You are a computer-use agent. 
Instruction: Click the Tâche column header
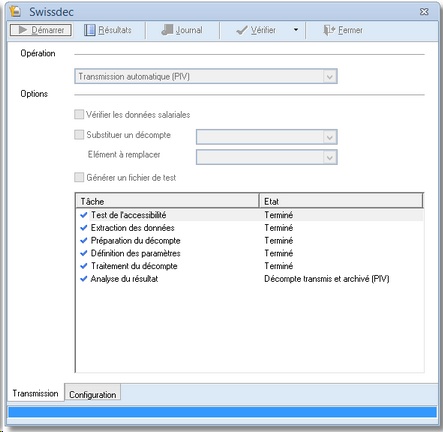pyautogui.click(x=168, y=201)
